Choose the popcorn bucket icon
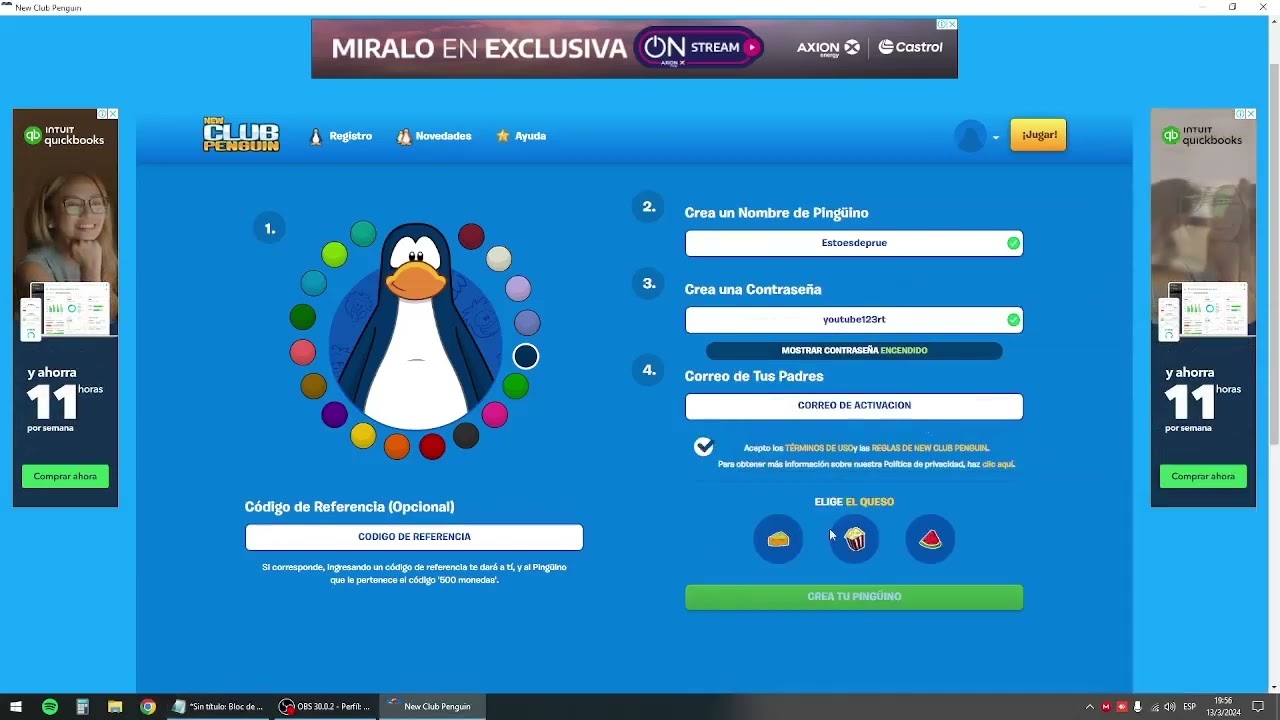This screenshot has height=720, width=1280. tap(855, 539)
